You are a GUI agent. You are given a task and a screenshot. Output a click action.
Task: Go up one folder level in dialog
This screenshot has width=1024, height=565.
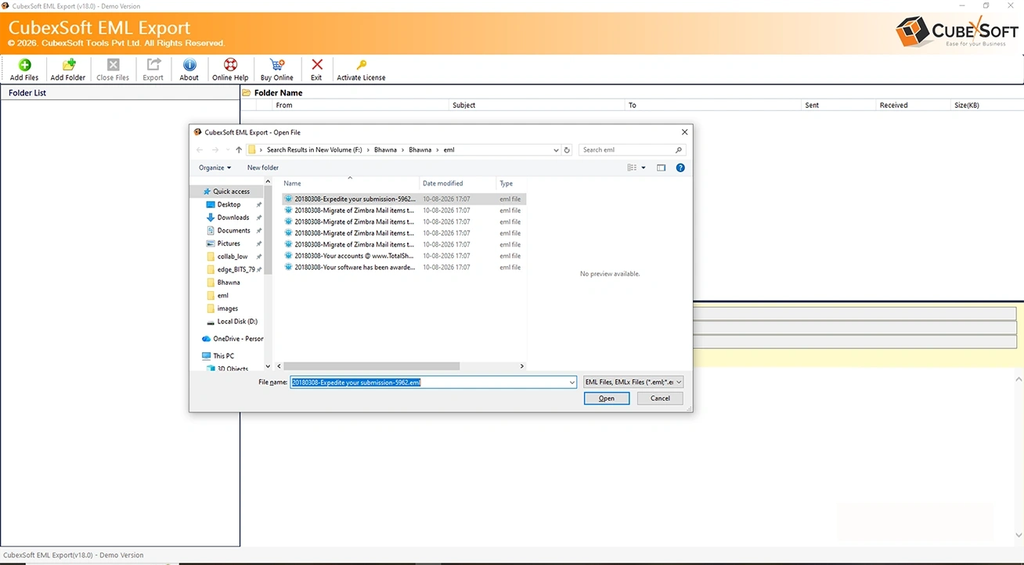tap(239, 150)
